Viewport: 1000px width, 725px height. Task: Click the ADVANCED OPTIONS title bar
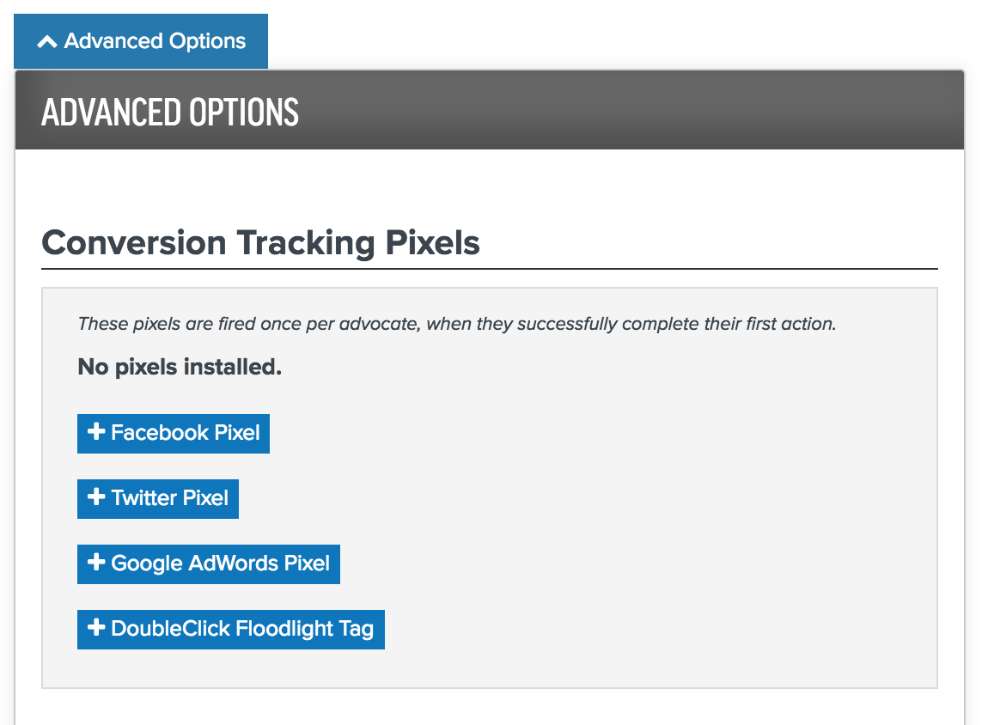coord(168,111)
